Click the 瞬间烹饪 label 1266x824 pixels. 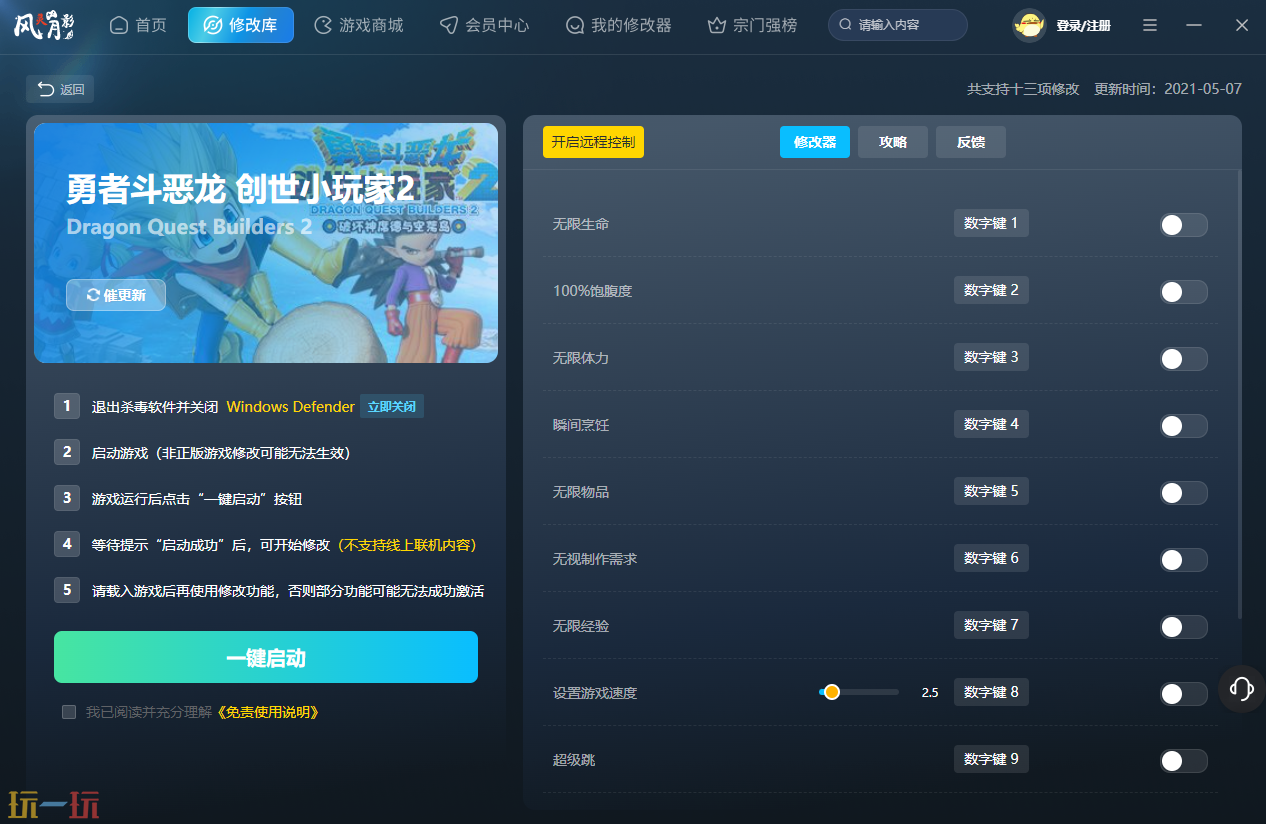point(581,425)
